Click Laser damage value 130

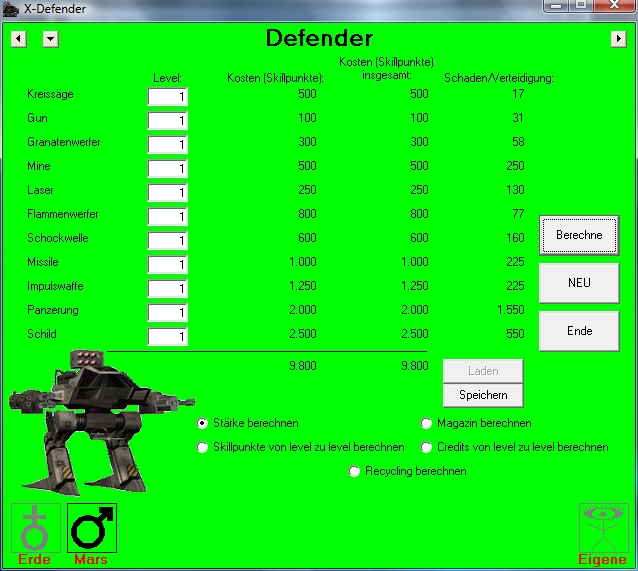click(515, 190)
